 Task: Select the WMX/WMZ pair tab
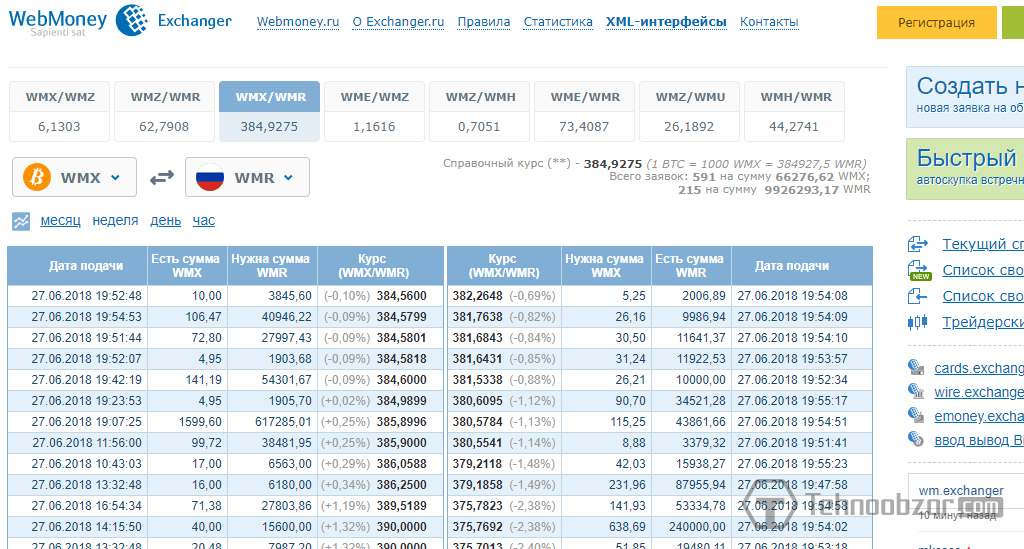pos(59,111)
